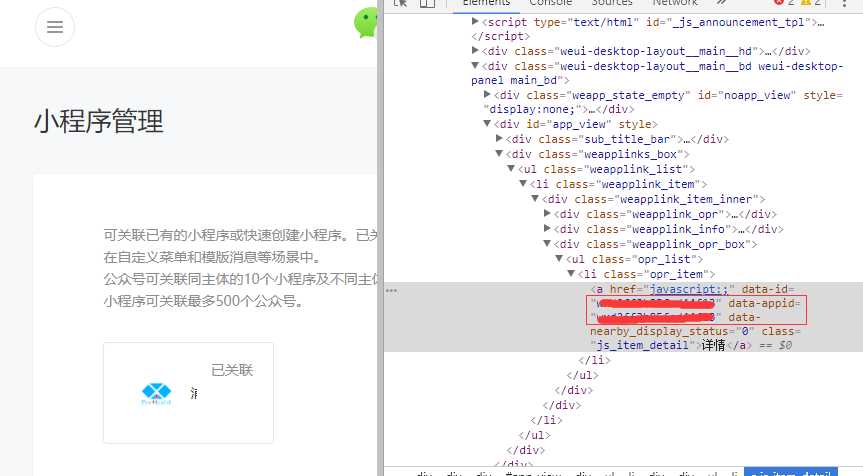Toggle the DevTools device toolbar icon
The image size is (863, 476).
pyautogui.click(x=427, y=3)
